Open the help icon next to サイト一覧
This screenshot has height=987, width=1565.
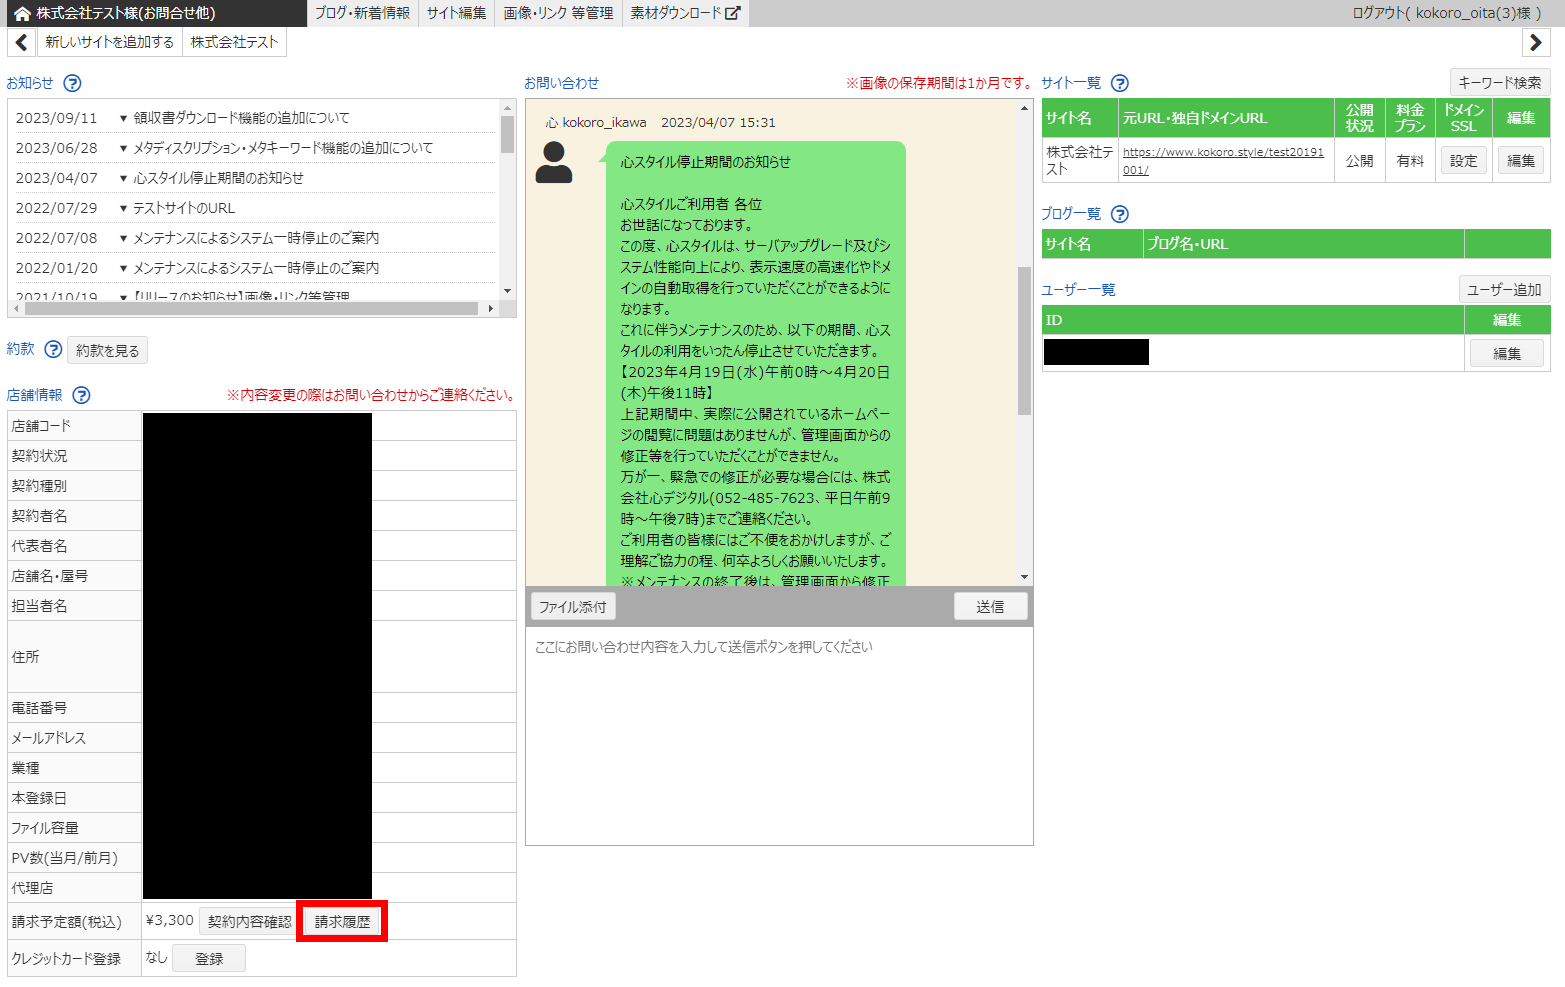[x=1120, y=84]
